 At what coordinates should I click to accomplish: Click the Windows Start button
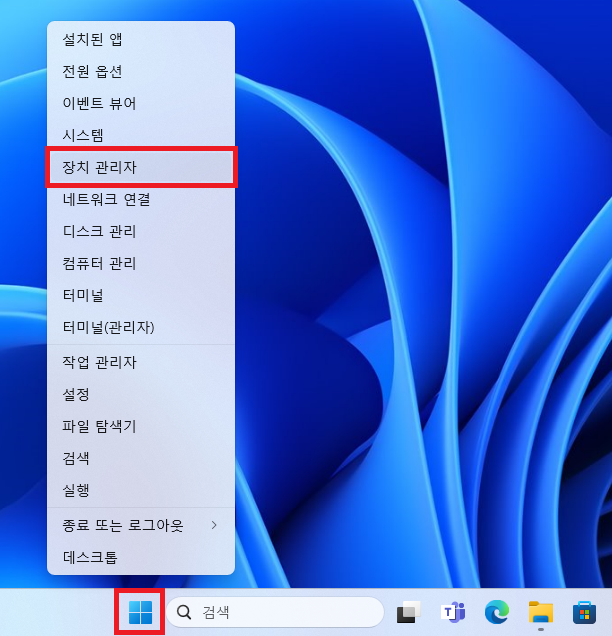tap(140, 612)
